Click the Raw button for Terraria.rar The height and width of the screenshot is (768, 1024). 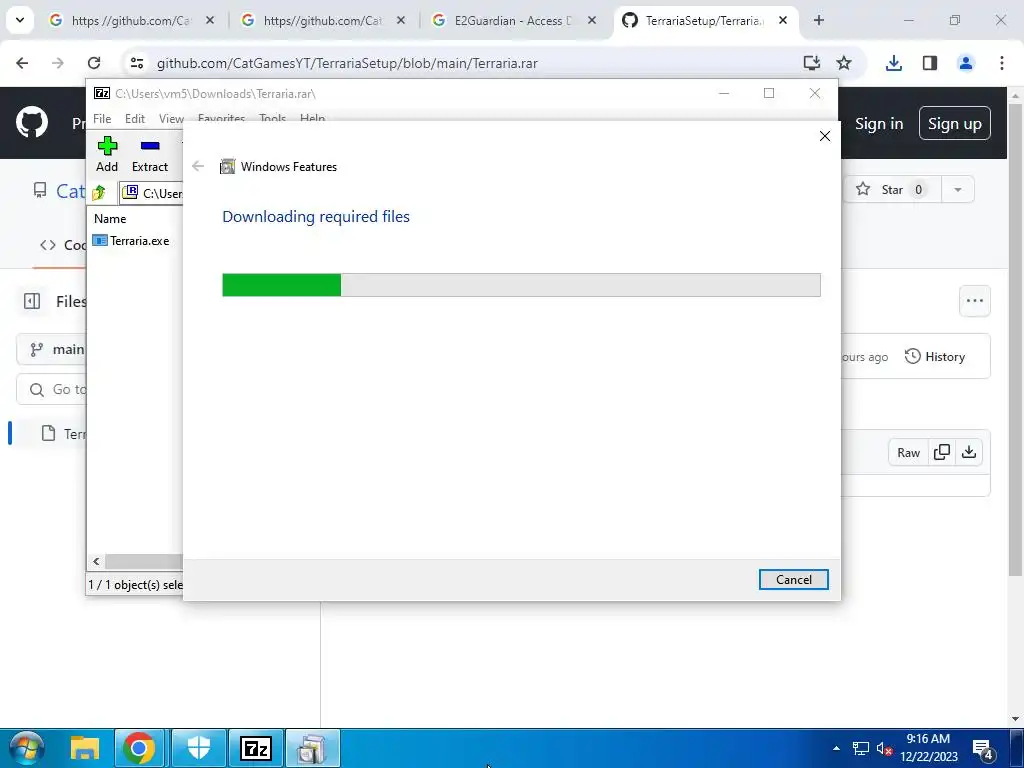point(908,453)
